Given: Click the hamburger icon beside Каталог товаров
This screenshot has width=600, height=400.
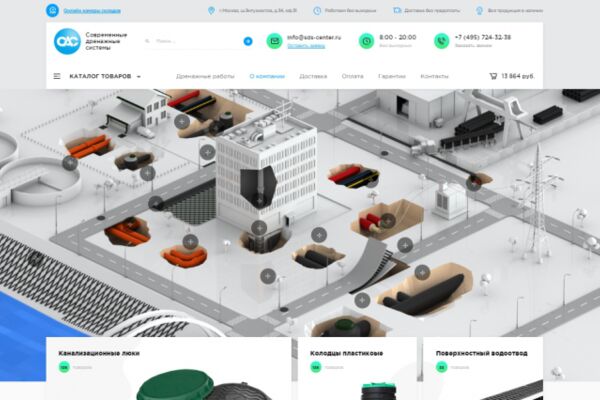Looking at the screenshot, I should coord(57,76).
